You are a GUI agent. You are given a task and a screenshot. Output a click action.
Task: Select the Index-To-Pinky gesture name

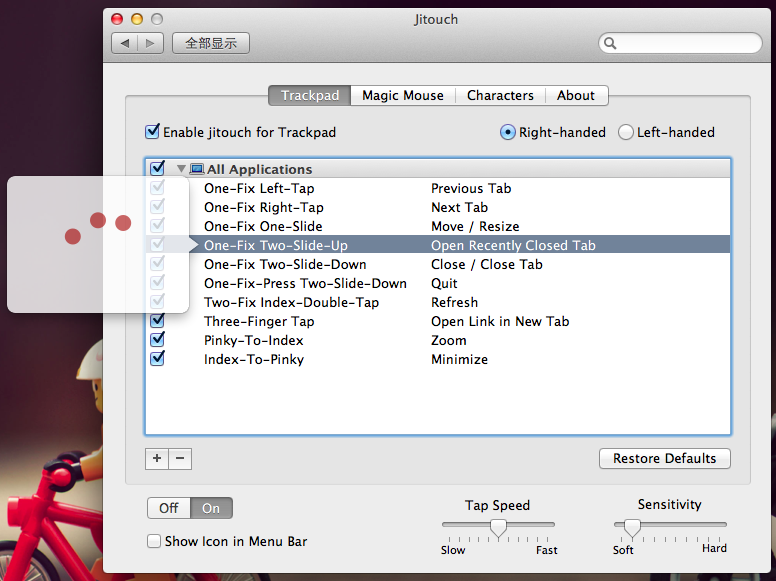pos(253,359)
